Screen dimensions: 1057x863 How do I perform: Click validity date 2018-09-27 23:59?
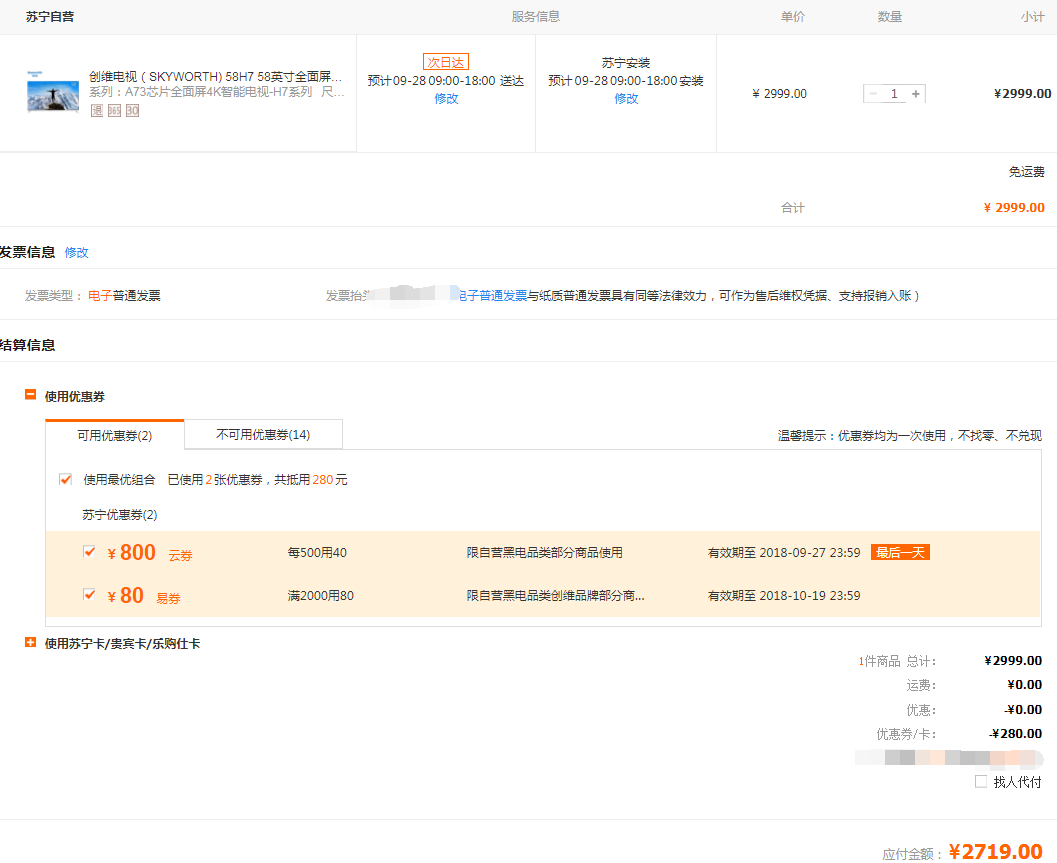click(810, 553)
